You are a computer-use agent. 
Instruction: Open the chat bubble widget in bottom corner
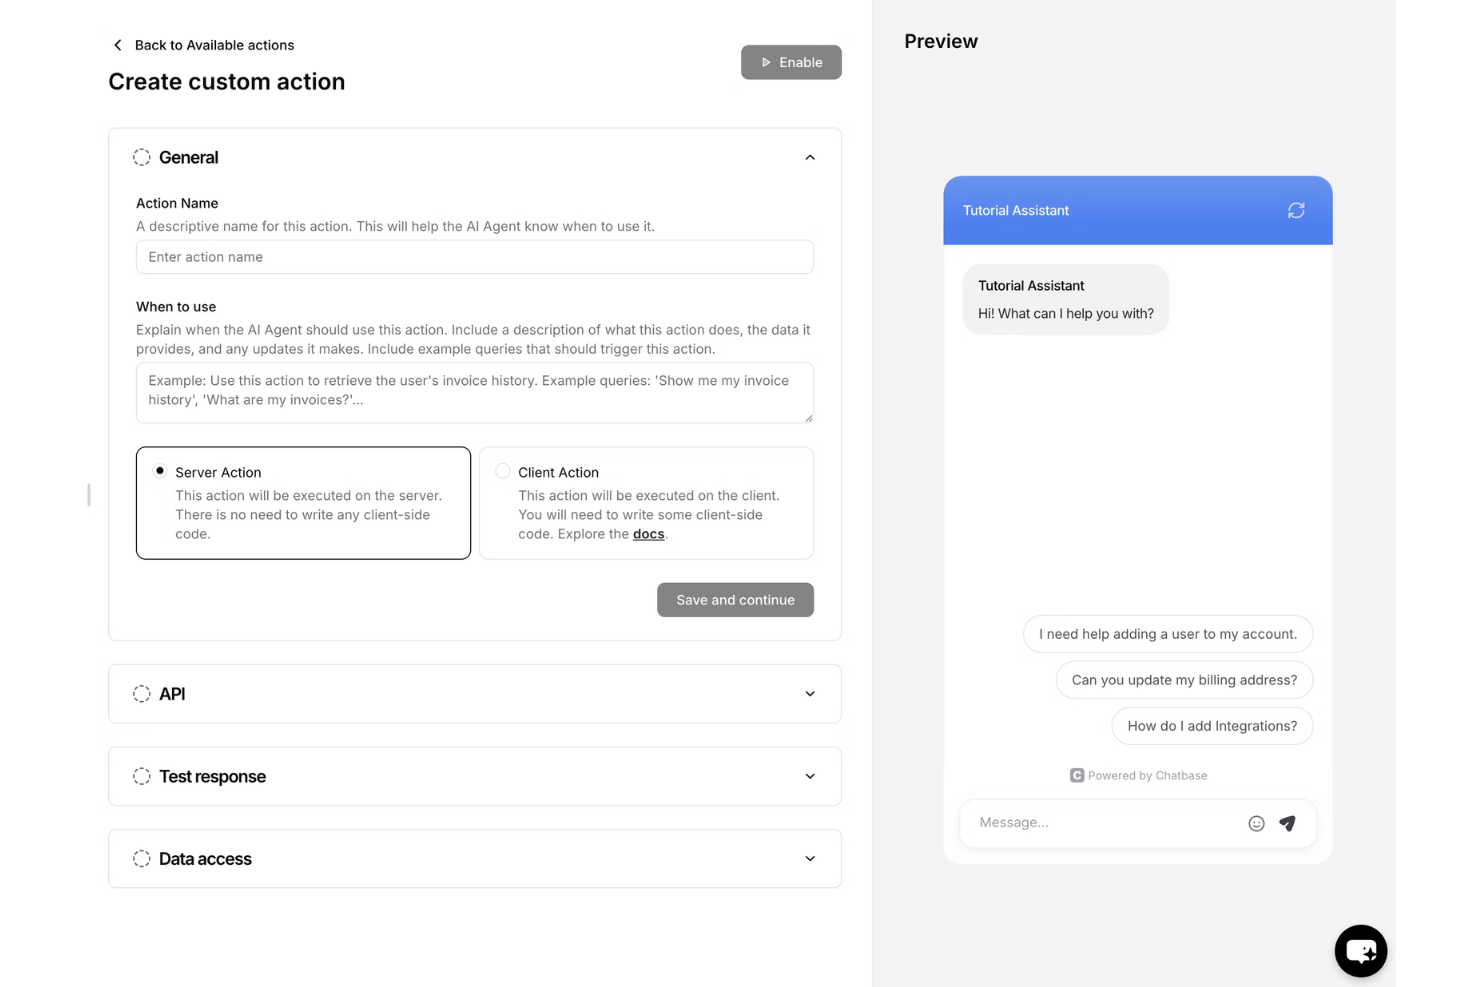[x=1360, y=950]
